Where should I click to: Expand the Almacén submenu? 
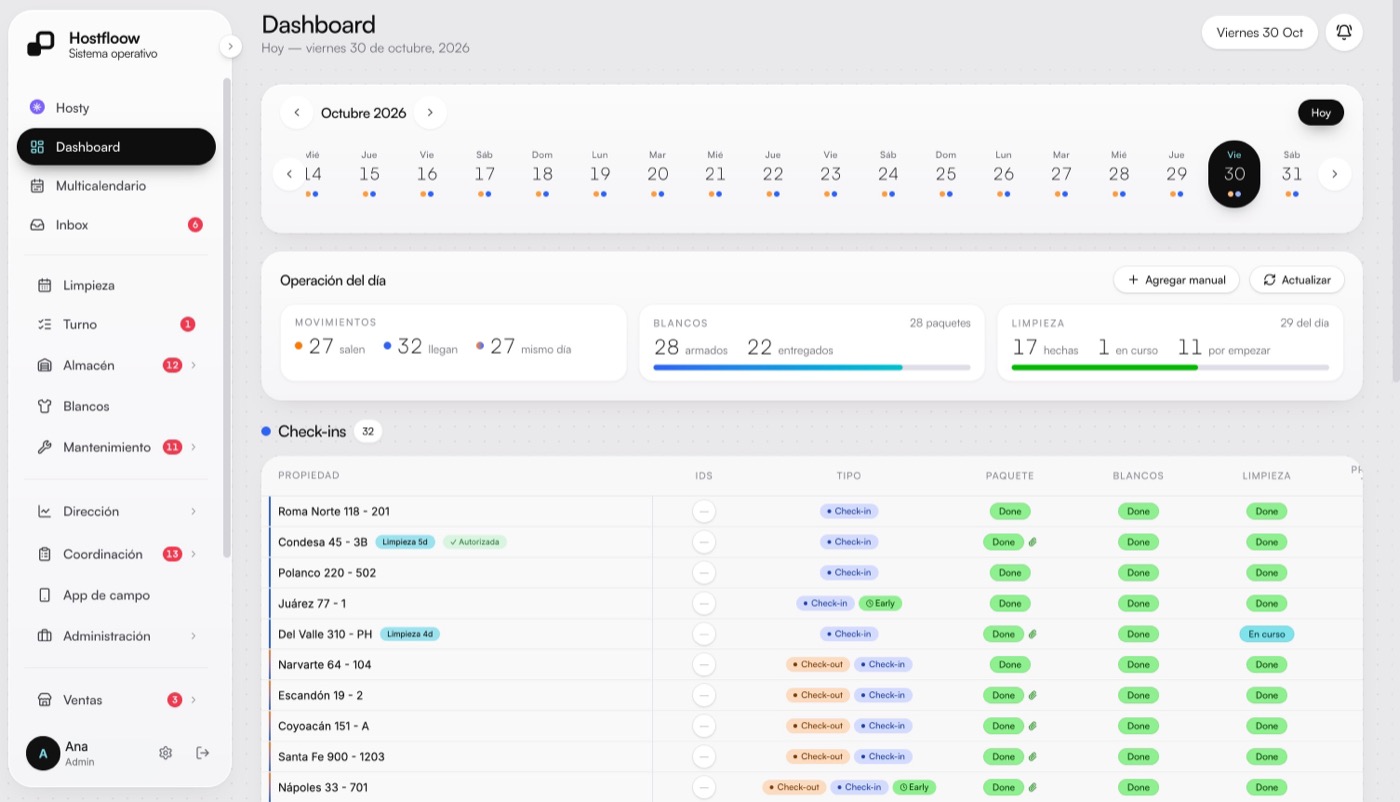pyautogui.click(x=193, y=365)
